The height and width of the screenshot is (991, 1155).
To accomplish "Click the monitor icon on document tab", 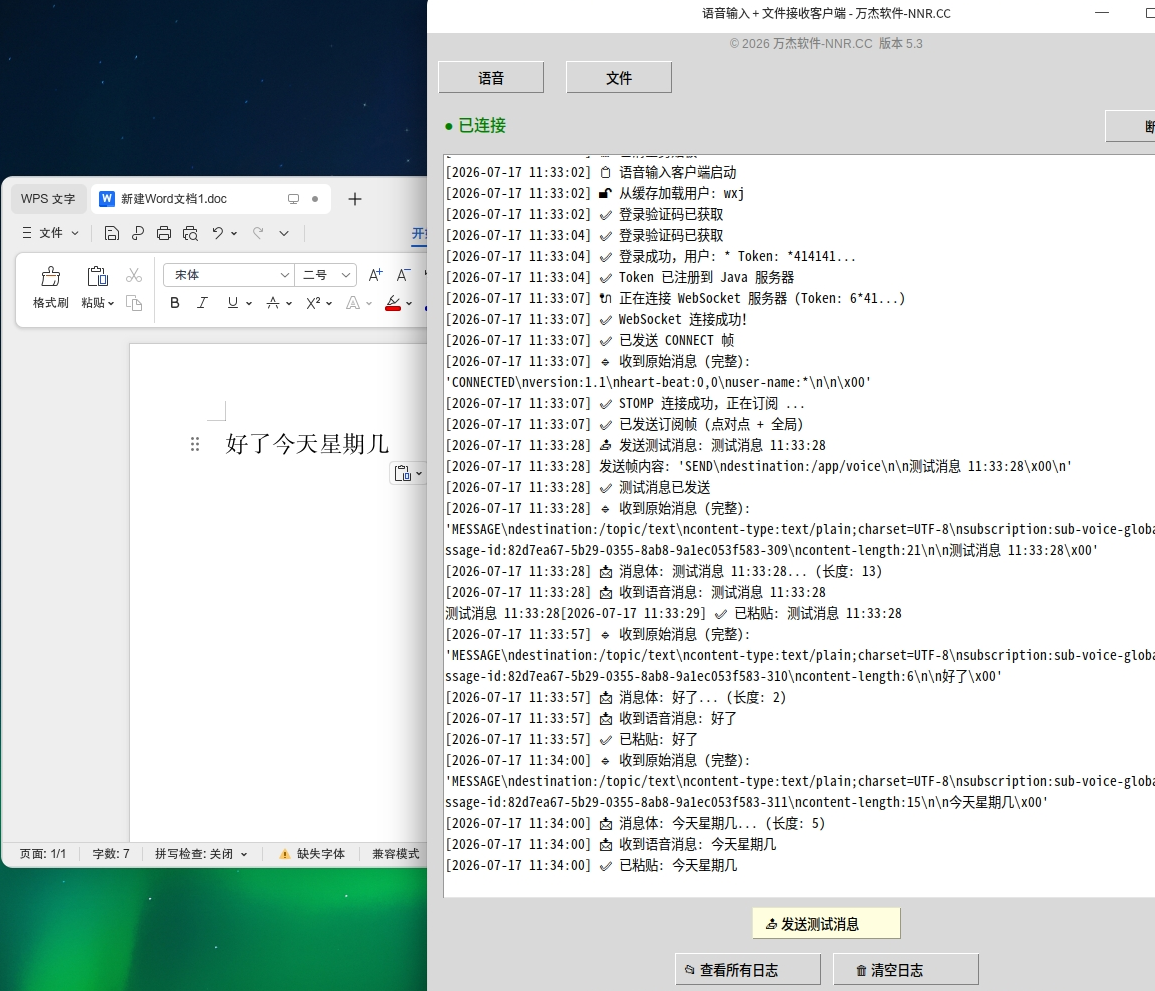I will tap(293, 199).
